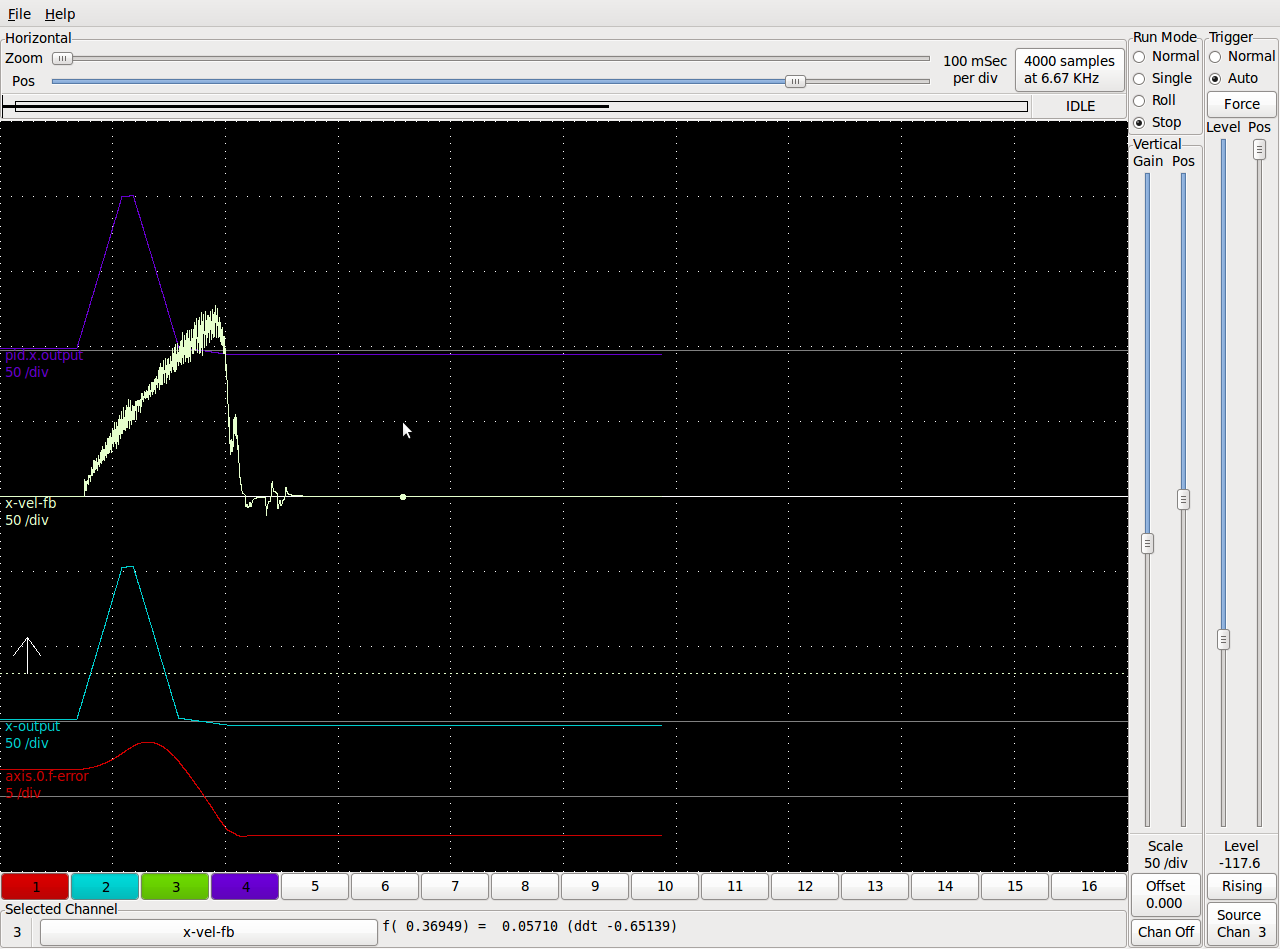Screen dimensions: 1280x949
Task: Enable channel 8
Action: tap(525, 886)
